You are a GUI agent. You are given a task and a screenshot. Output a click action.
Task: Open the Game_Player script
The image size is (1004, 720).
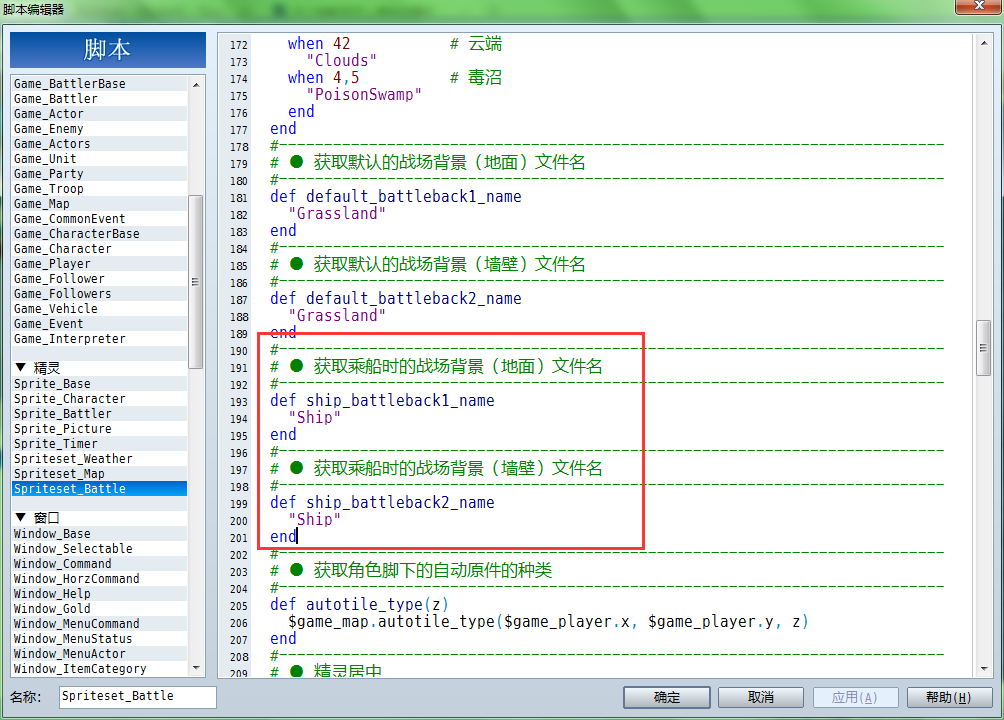point(100,263)
